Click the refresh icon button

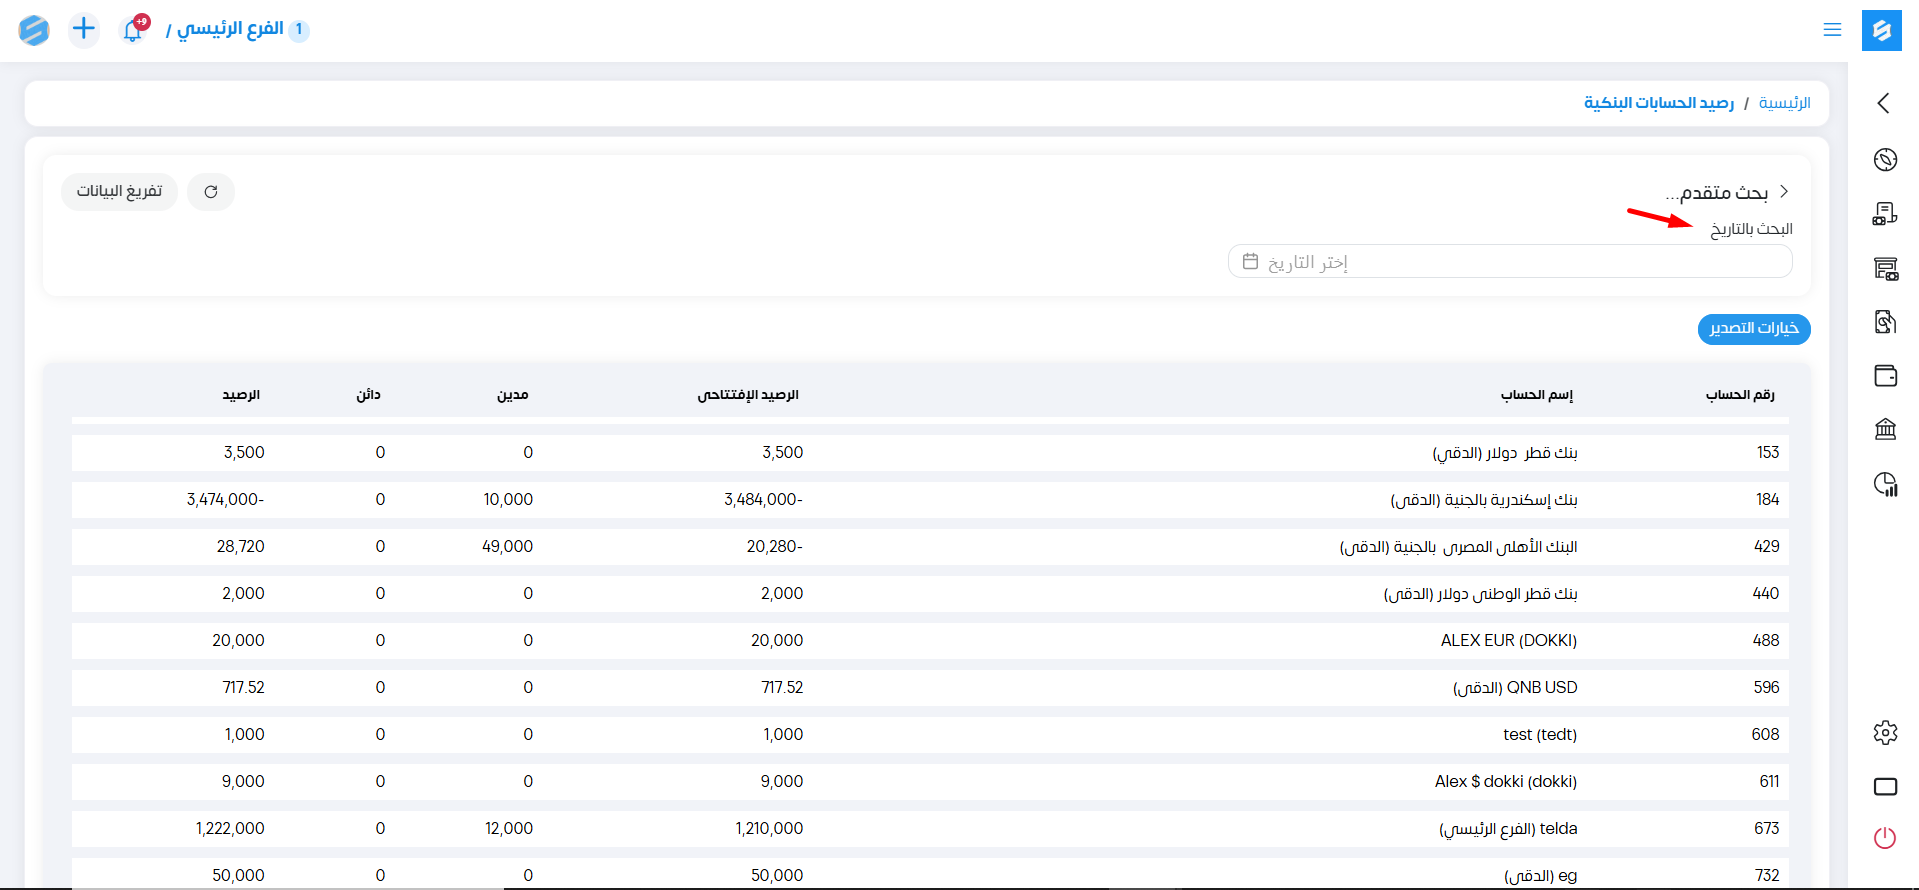click(211, 192)
